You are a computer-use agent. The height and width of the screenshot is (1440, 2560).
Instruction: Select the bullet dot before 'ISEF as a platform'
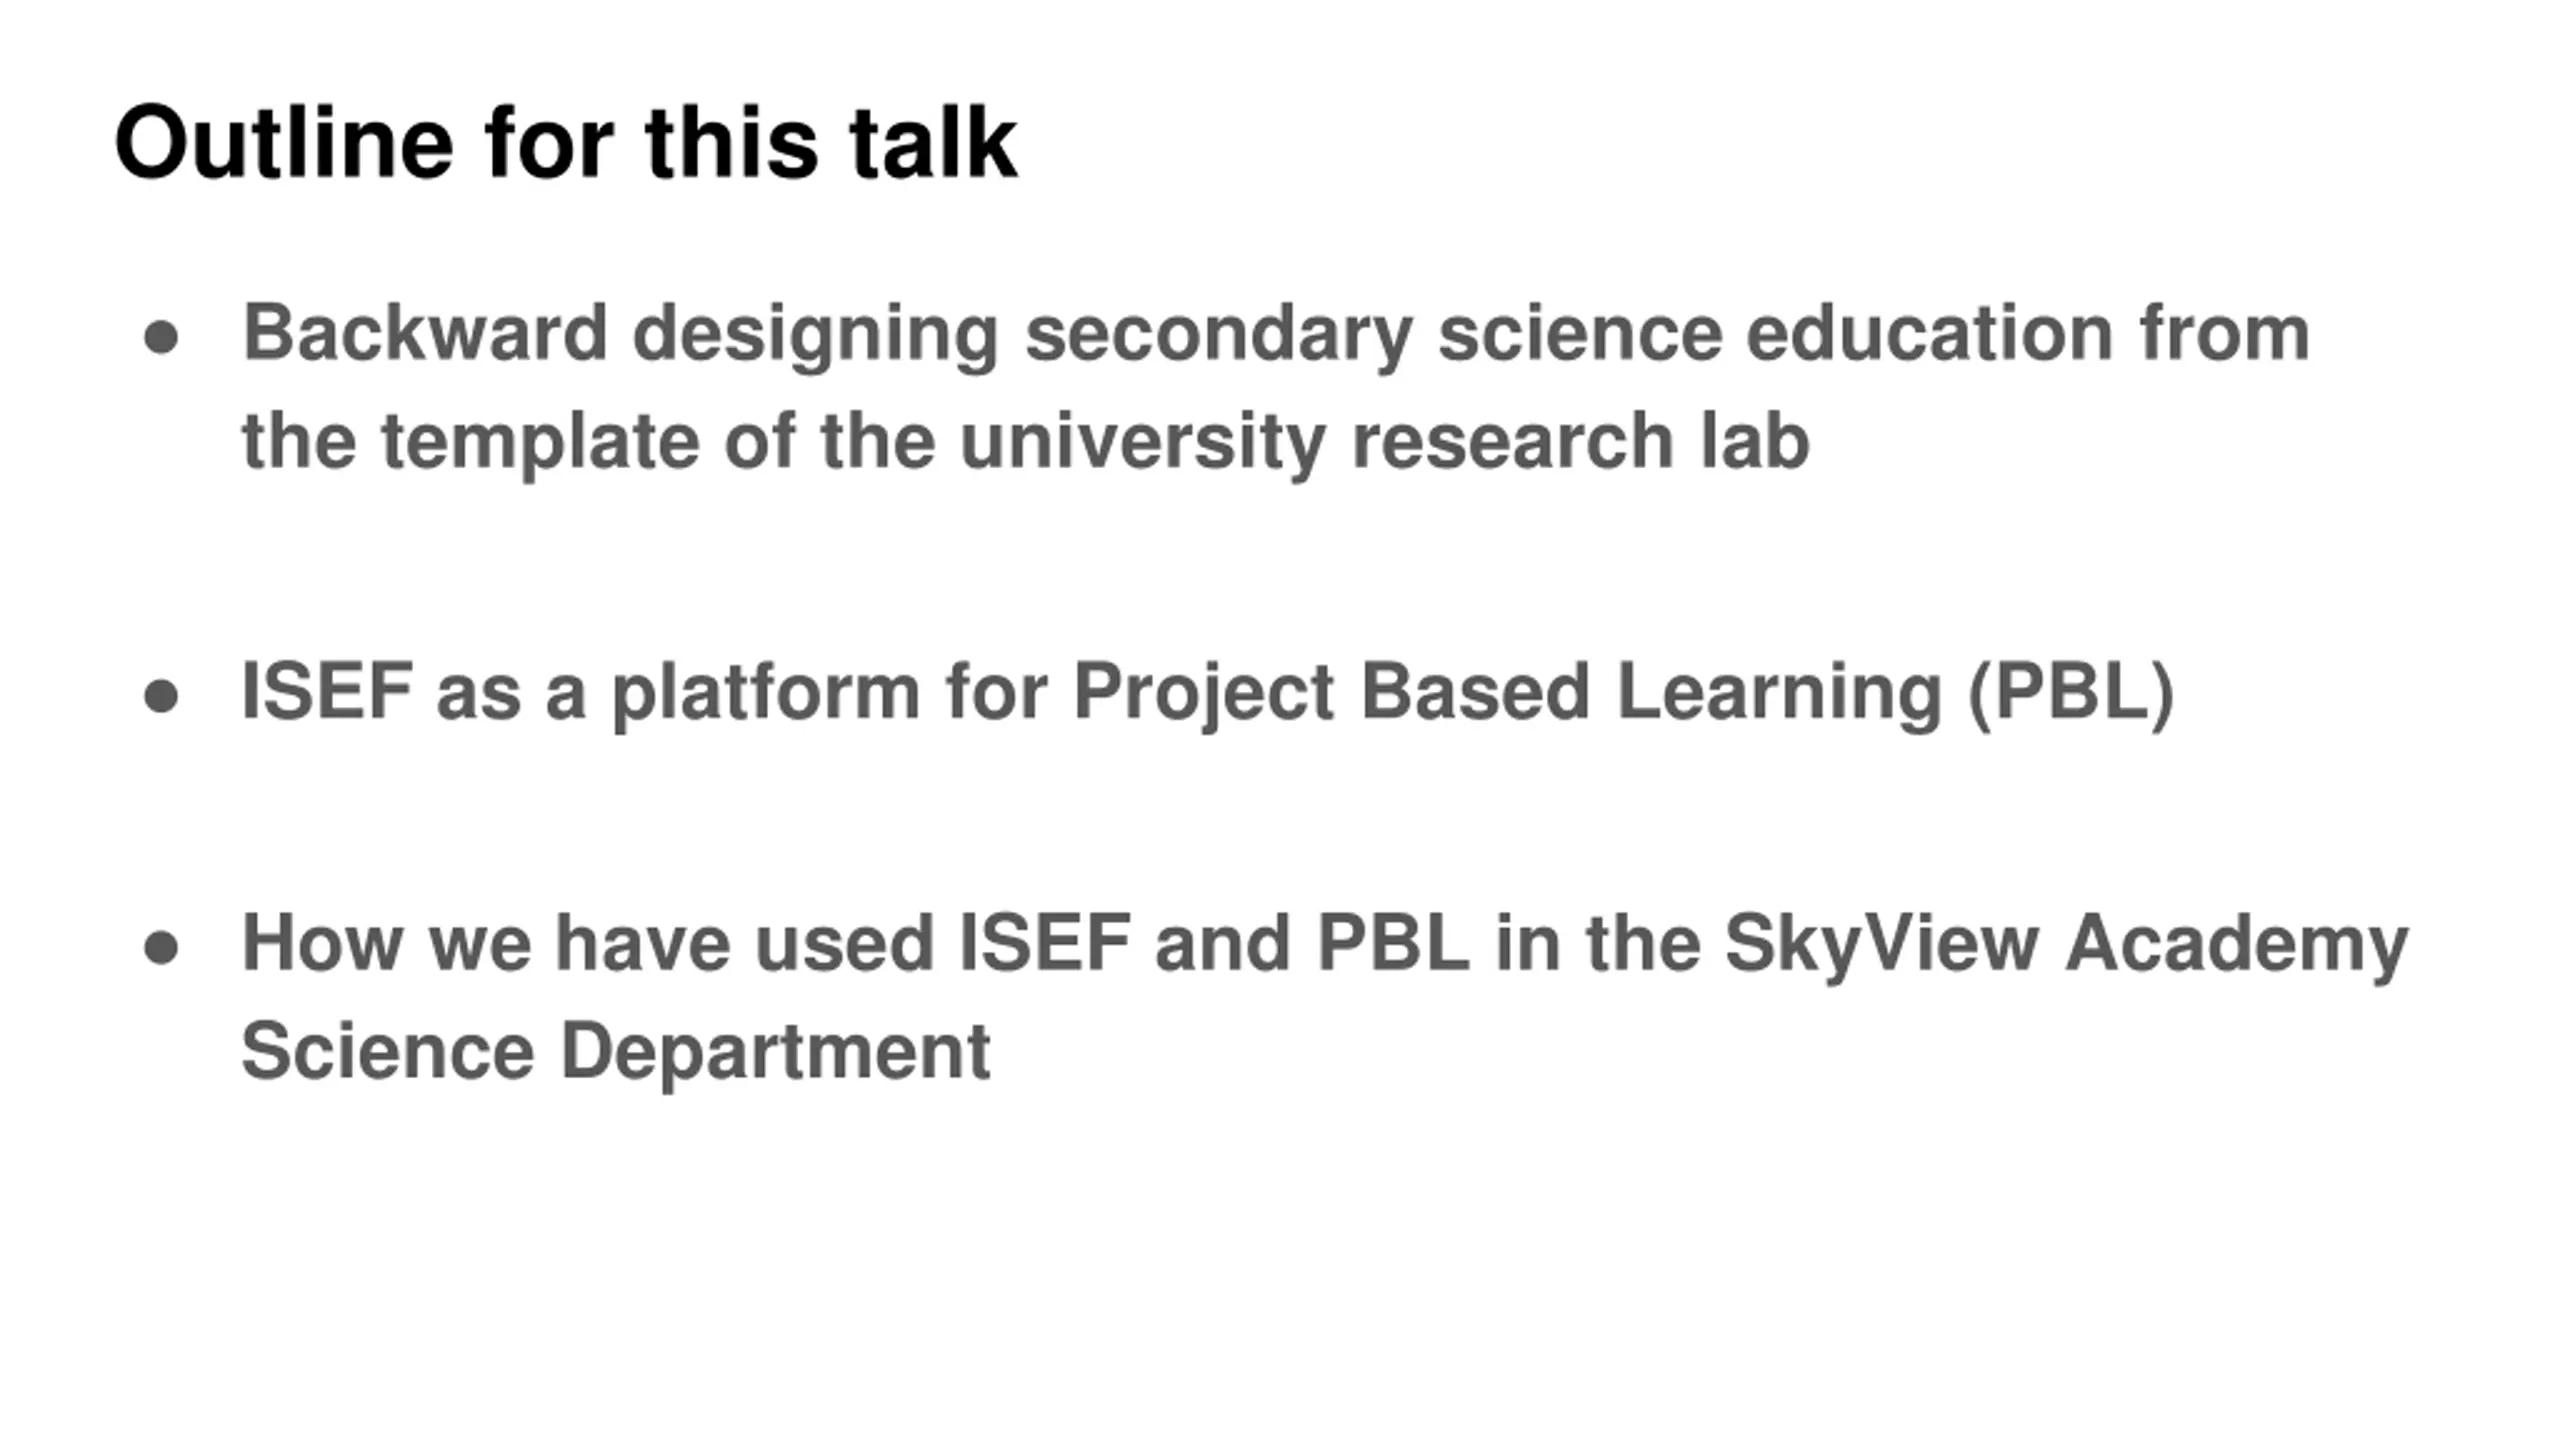click(161, 696)
